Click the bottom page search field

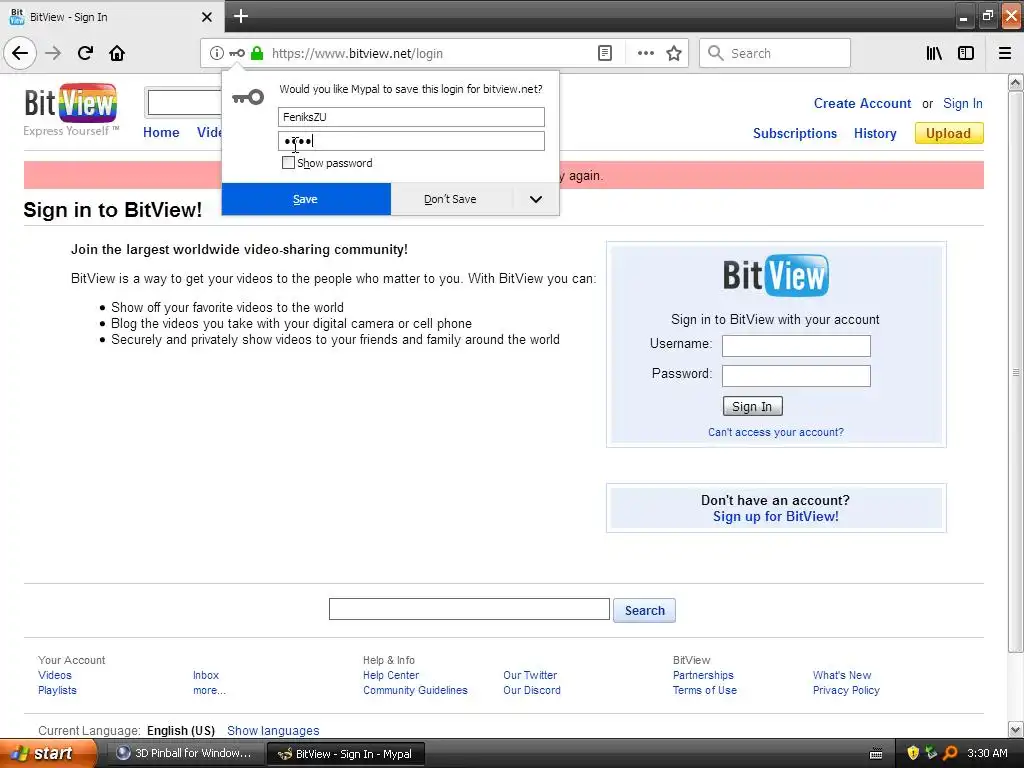[469, 609]
